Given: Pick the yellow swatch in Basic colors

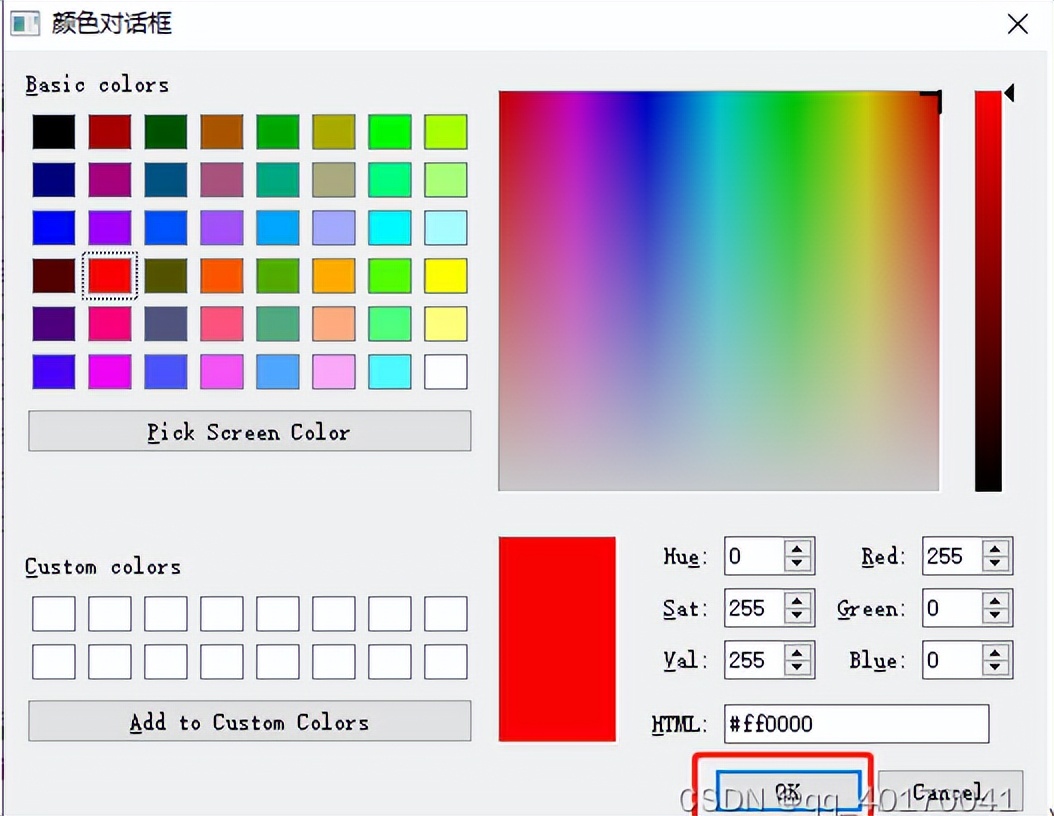Looking at the screenshot, I should pos(446,276).
